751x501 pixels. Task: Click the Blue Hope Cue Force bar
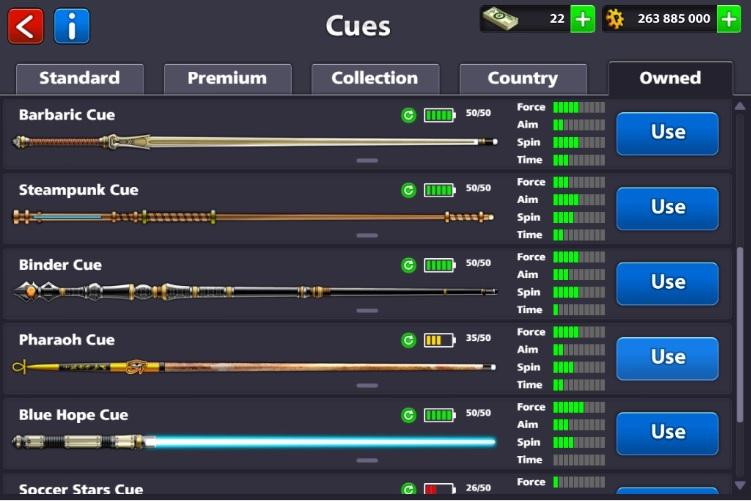(579, 407)
